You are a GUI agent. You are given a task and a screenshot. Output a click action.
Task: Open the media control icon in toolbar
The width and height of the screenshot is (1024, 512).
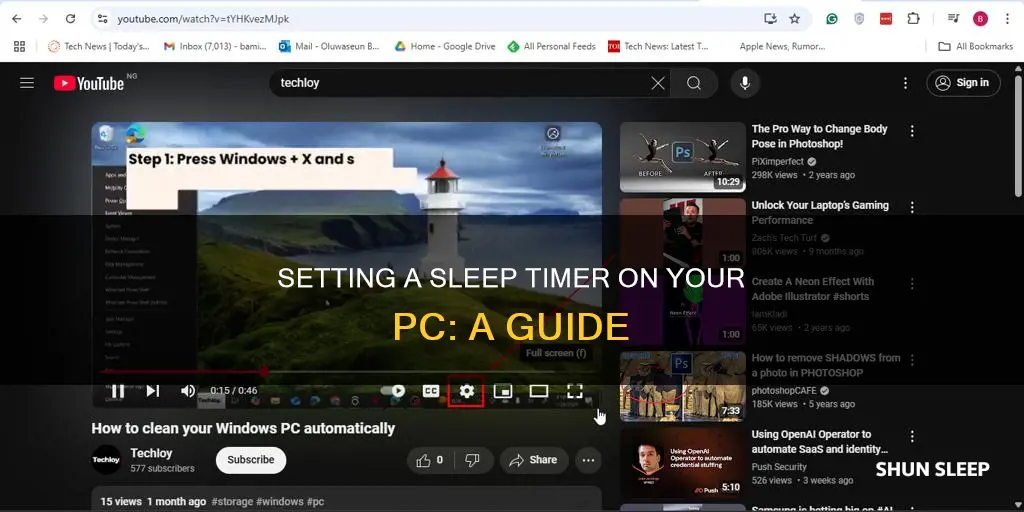[x=953, y=19]
